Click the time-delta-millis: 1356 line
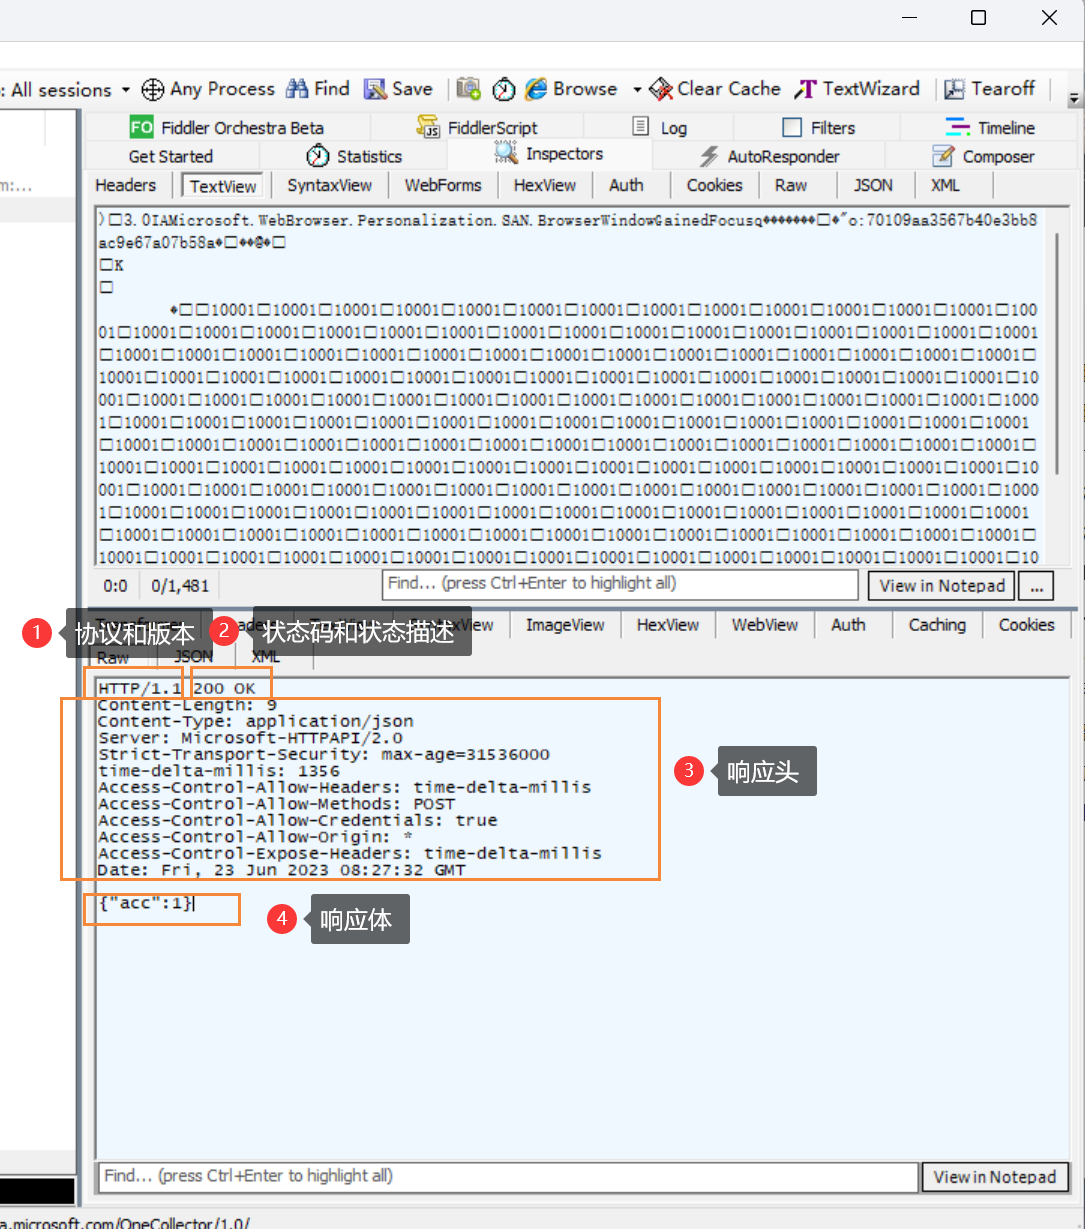Viewport: 1085px width, 1229px height. point(219,771)
